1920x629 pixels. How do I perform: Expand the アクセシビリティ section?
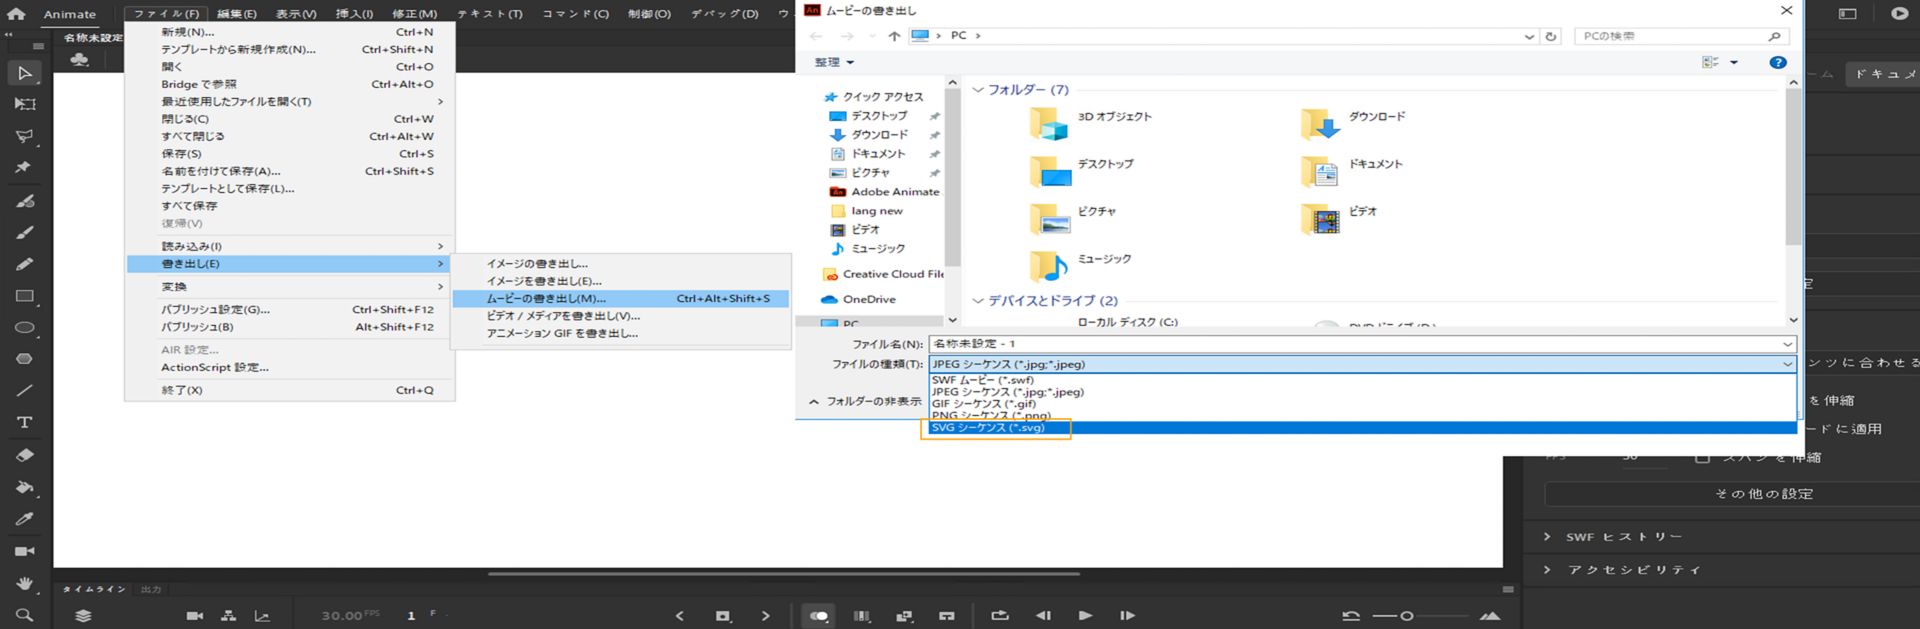[1547, 570]
